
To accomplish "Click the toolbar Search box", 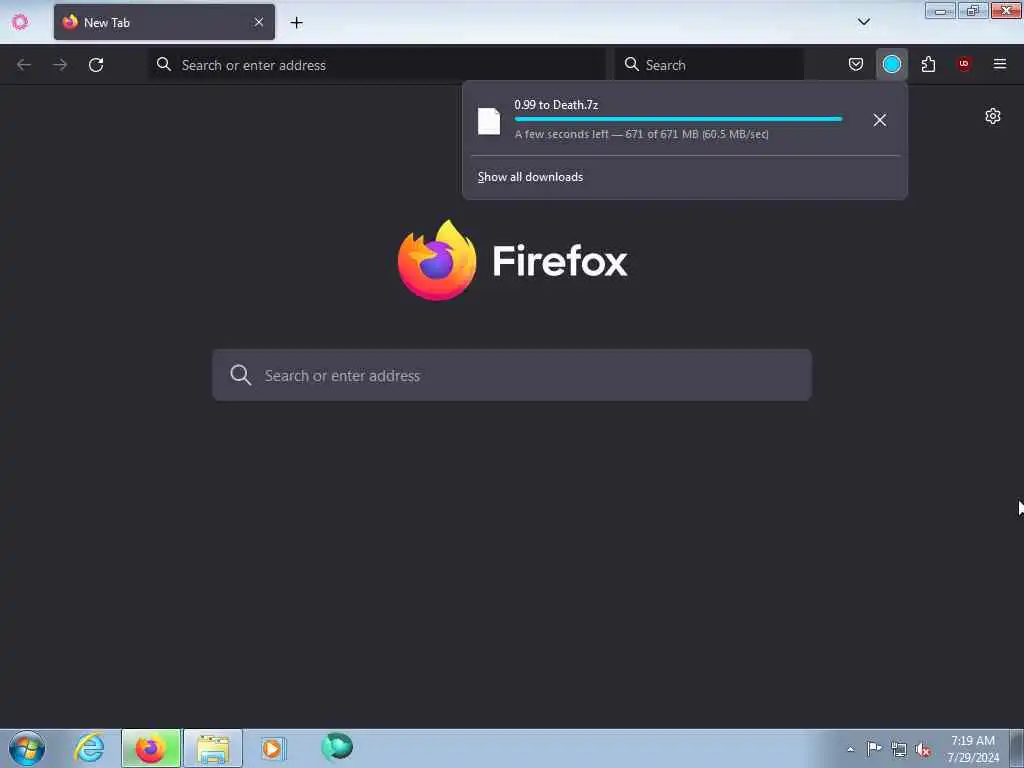I will pos(709,65).
